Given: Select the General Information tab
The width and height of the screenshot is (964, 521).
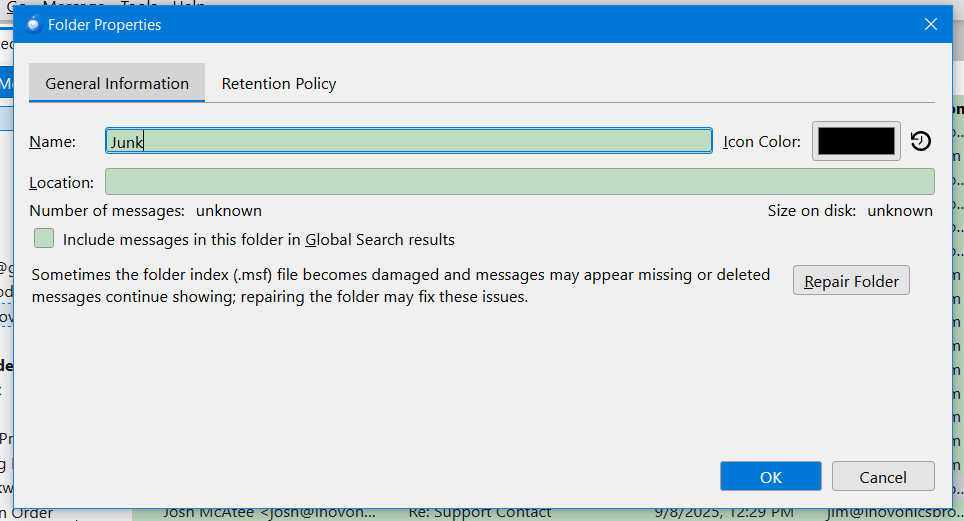Looking at the screenshot, I should pyautogui.click(x=117, y=84).
